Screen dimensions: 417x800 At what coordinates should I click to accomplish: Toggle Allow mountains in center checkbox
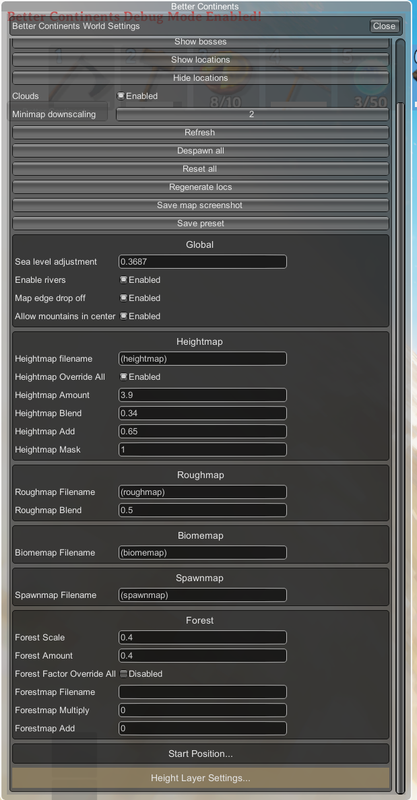click(123, 316)
